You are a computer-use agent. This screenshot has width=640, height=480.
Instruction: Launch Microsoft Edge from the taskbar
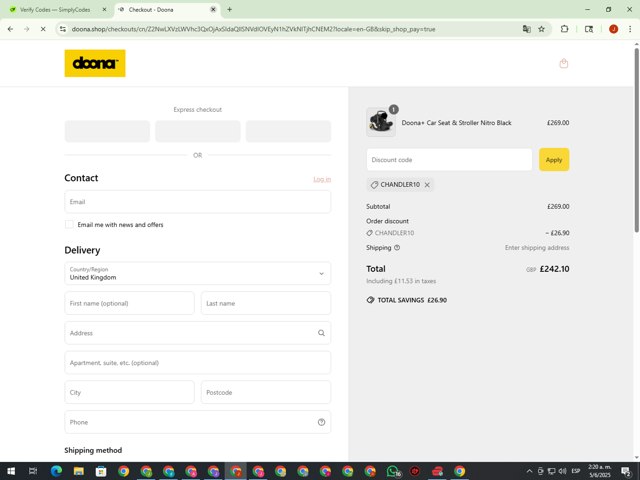tap(56, 471)
